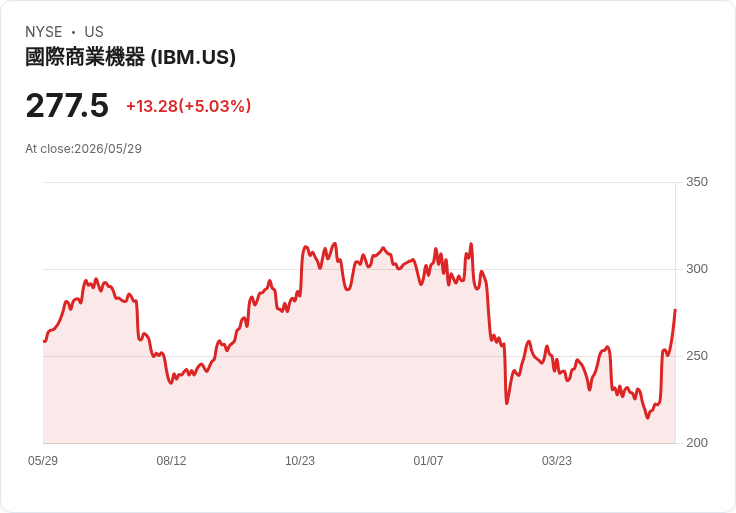
Task: Click the 03/23 x-axis date label
Action: click(x=557, y=460)
